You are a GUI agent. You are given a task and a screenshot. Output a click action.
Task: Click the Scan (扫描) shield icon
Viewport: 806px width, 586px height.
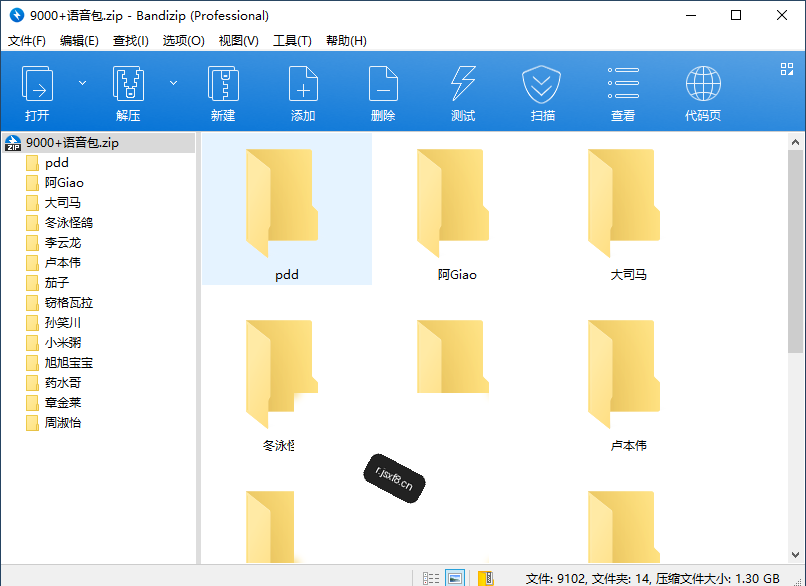pos(541,84)
